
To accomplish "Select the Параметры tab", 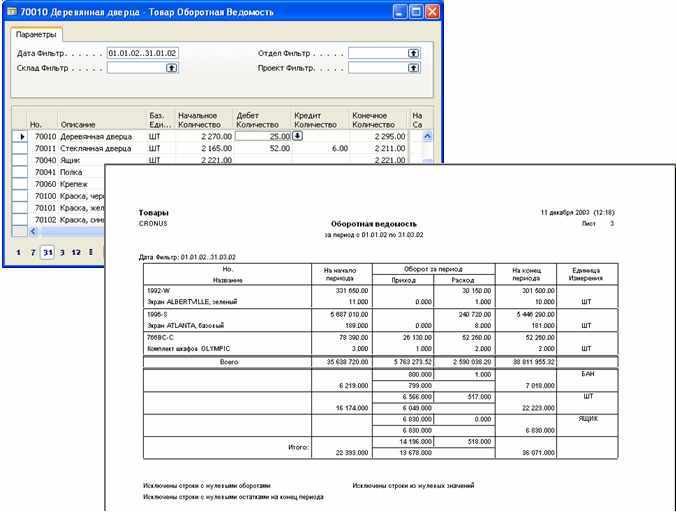I will pyautogui.click(x=36, y=34).
